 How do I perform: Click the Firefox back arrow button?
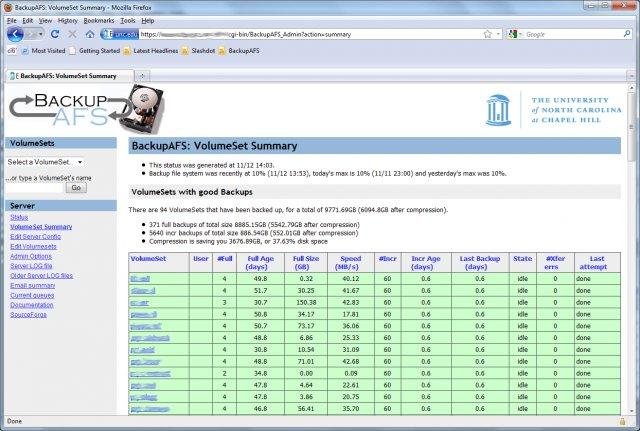pos(15,34)
